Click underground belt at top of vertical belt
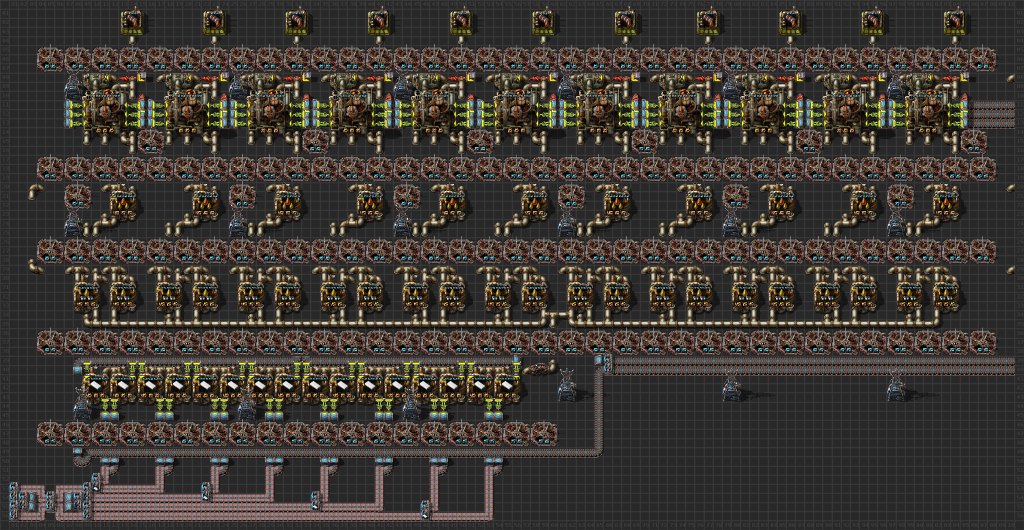Viewport: 1024px width, 530px height. [600, 361]
